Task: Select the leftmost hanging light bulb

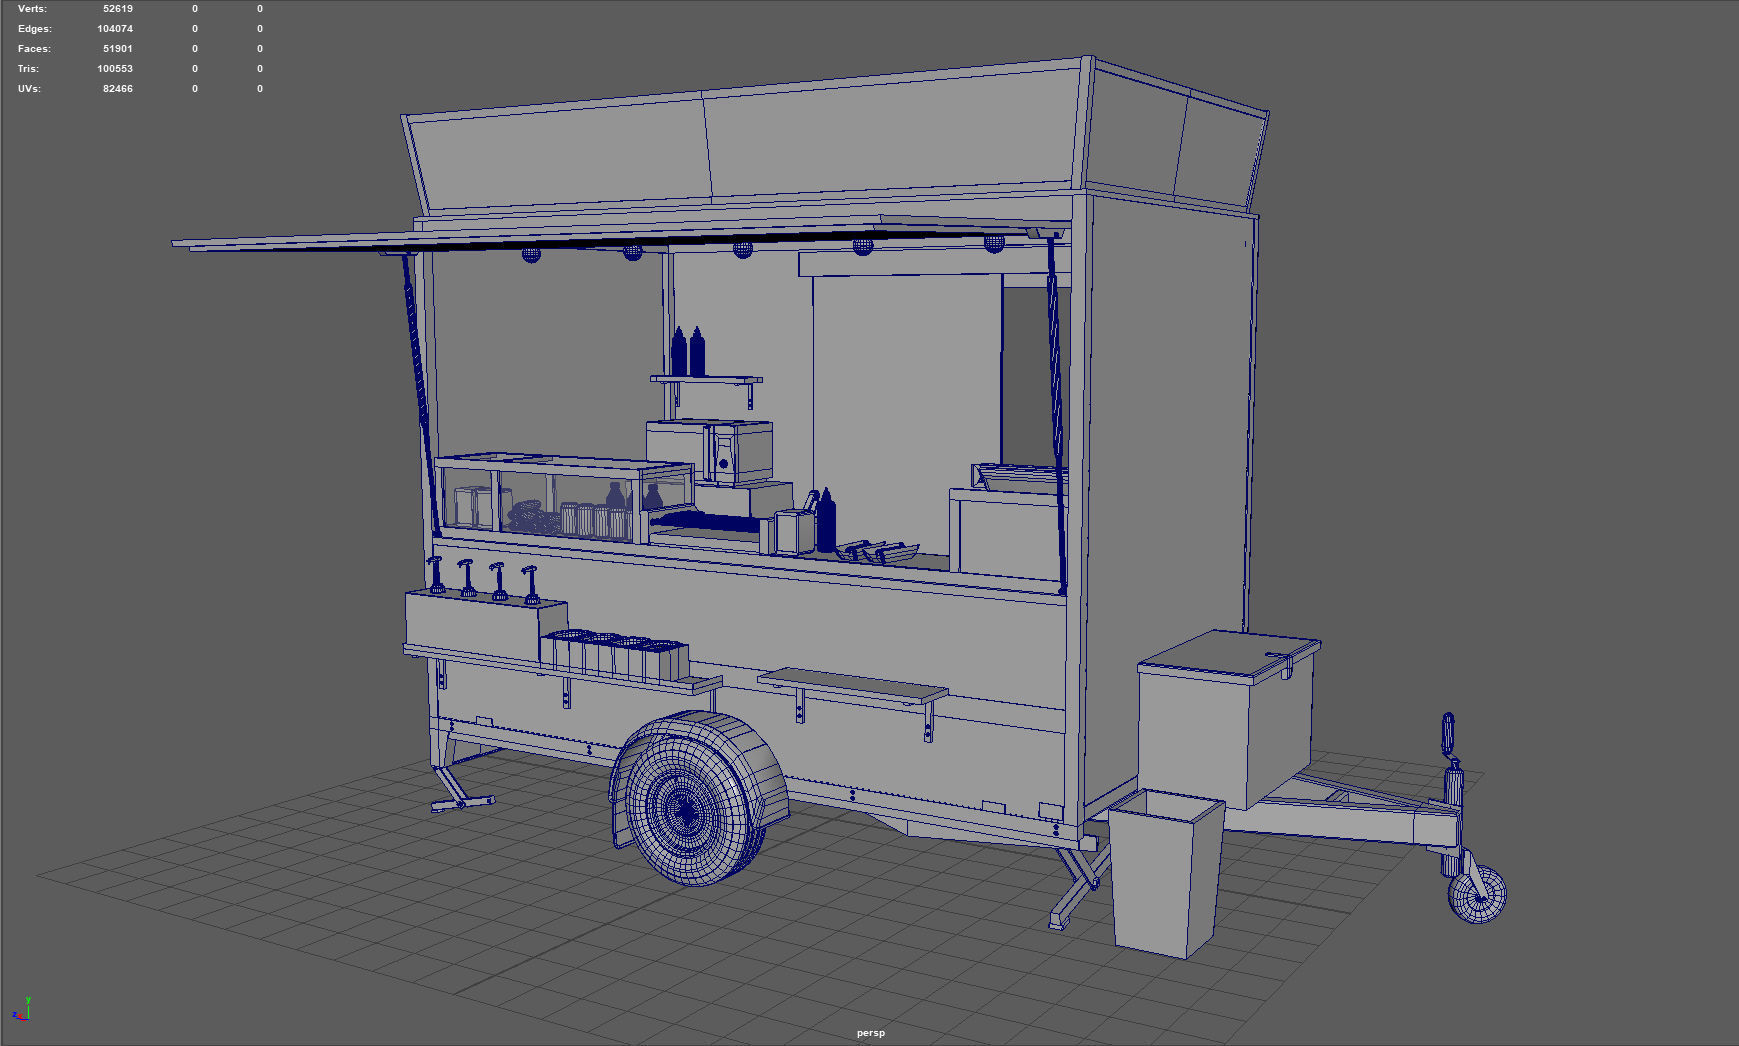Action: pos(531,254)
